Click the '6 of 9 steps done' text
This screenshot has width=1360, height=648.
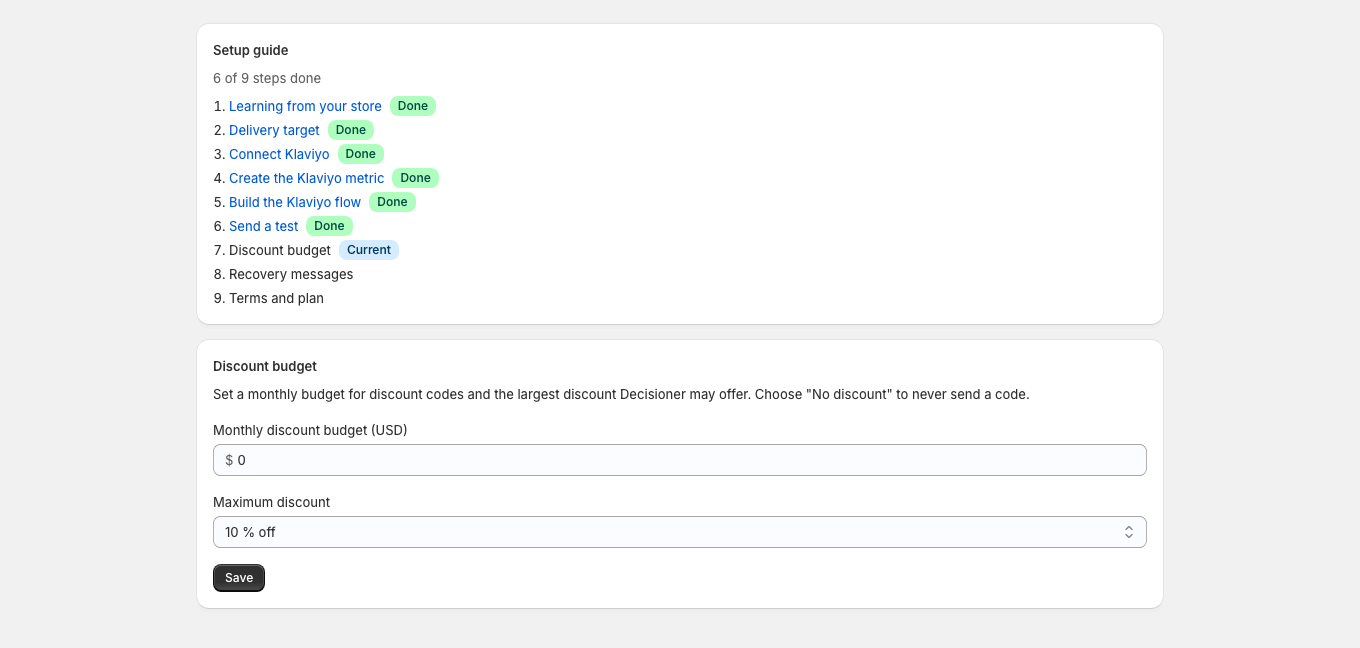click(x=267, y=78)
